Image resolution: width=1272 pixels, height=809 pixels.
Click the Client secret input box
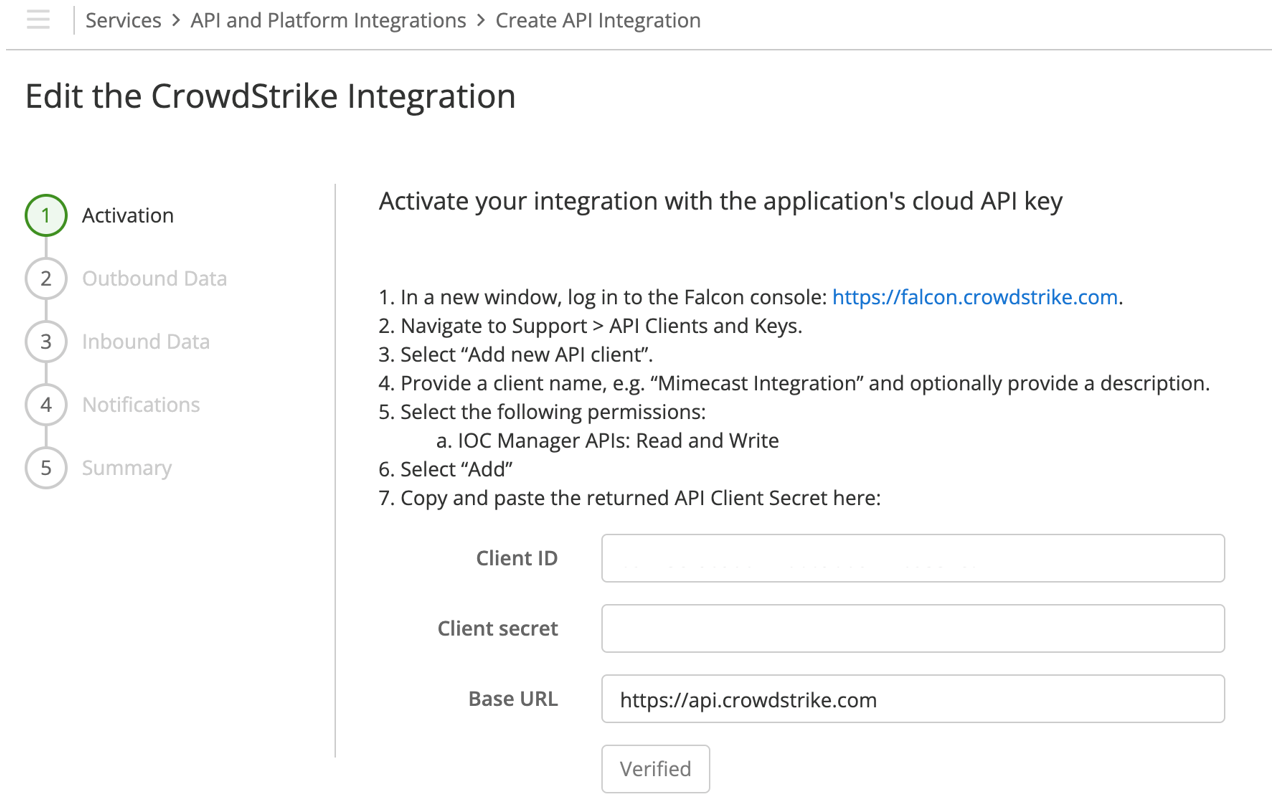tap(912, 628)
